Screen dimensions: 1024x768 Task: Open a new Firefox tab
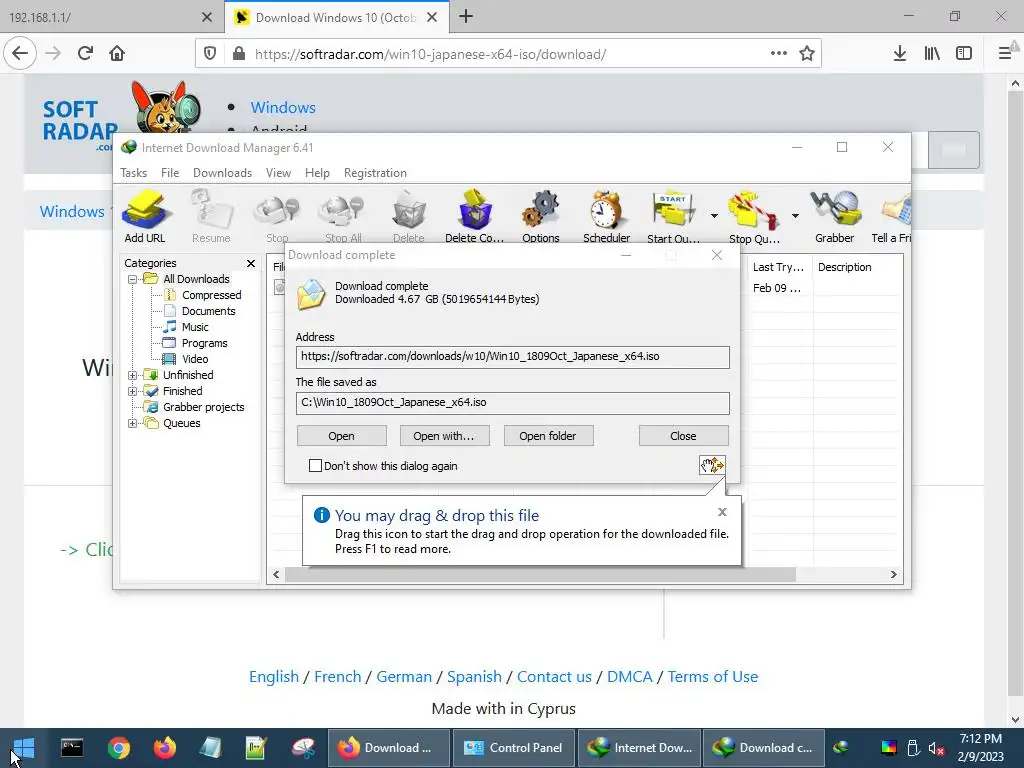[x=466, y=17]
